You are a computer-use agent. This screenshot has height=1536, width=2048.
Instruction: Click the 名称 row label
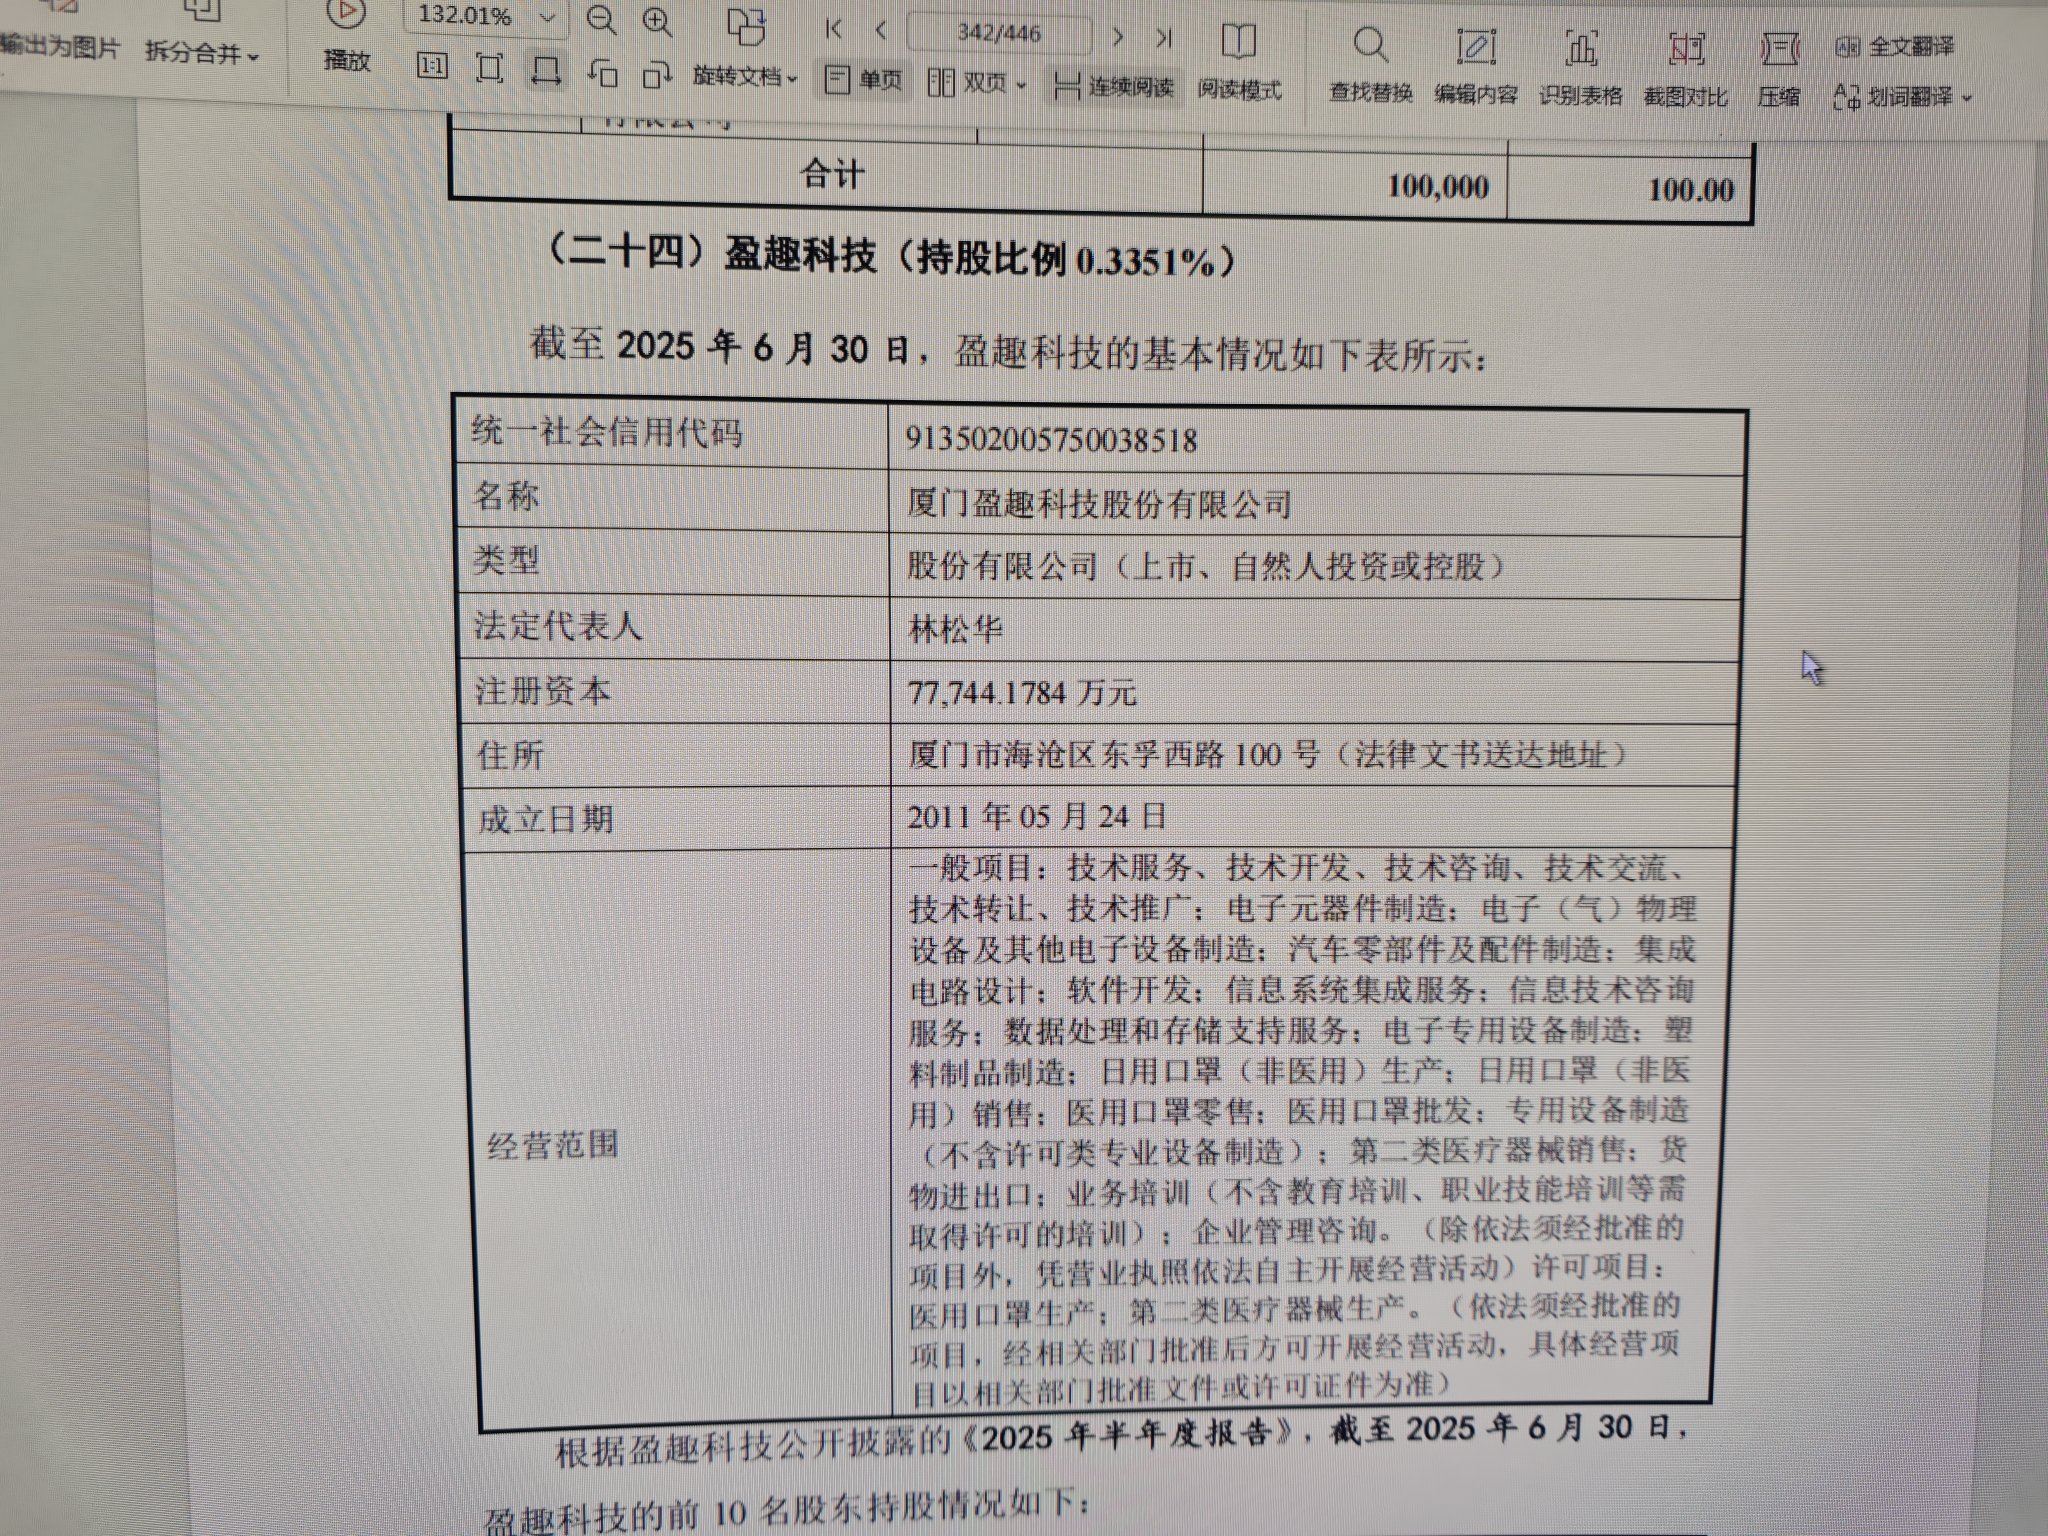[x=506, y=496]
